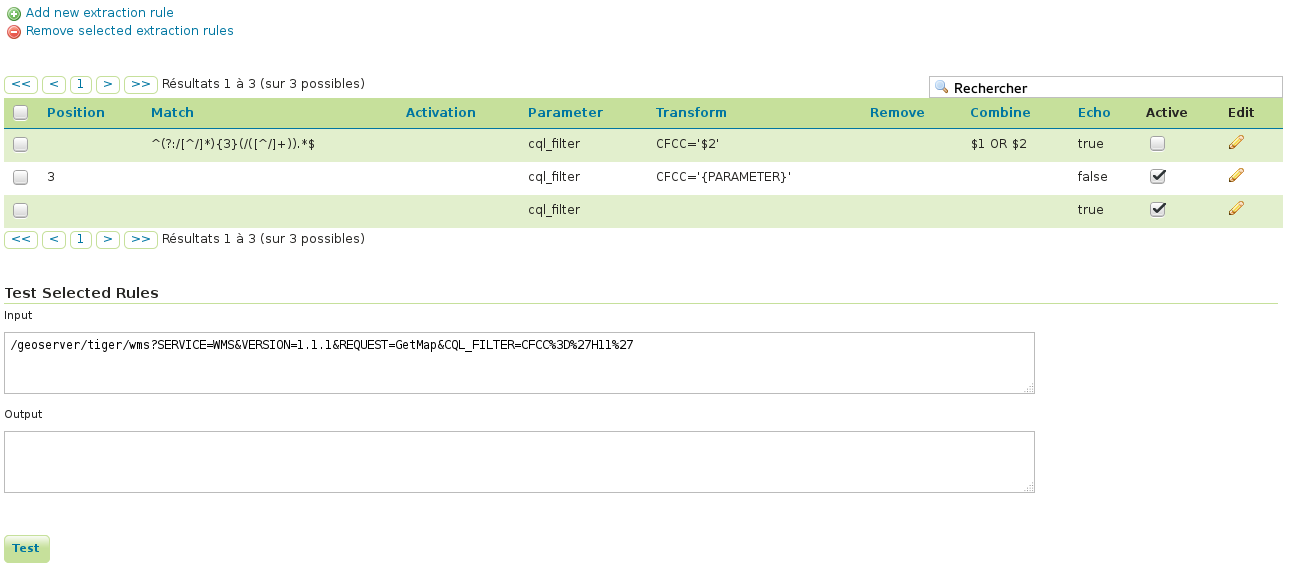This screenshot has height=569, width=1290.
Task: Toggle the select-all checkbox in table header
Action: (x=21, y=113)
